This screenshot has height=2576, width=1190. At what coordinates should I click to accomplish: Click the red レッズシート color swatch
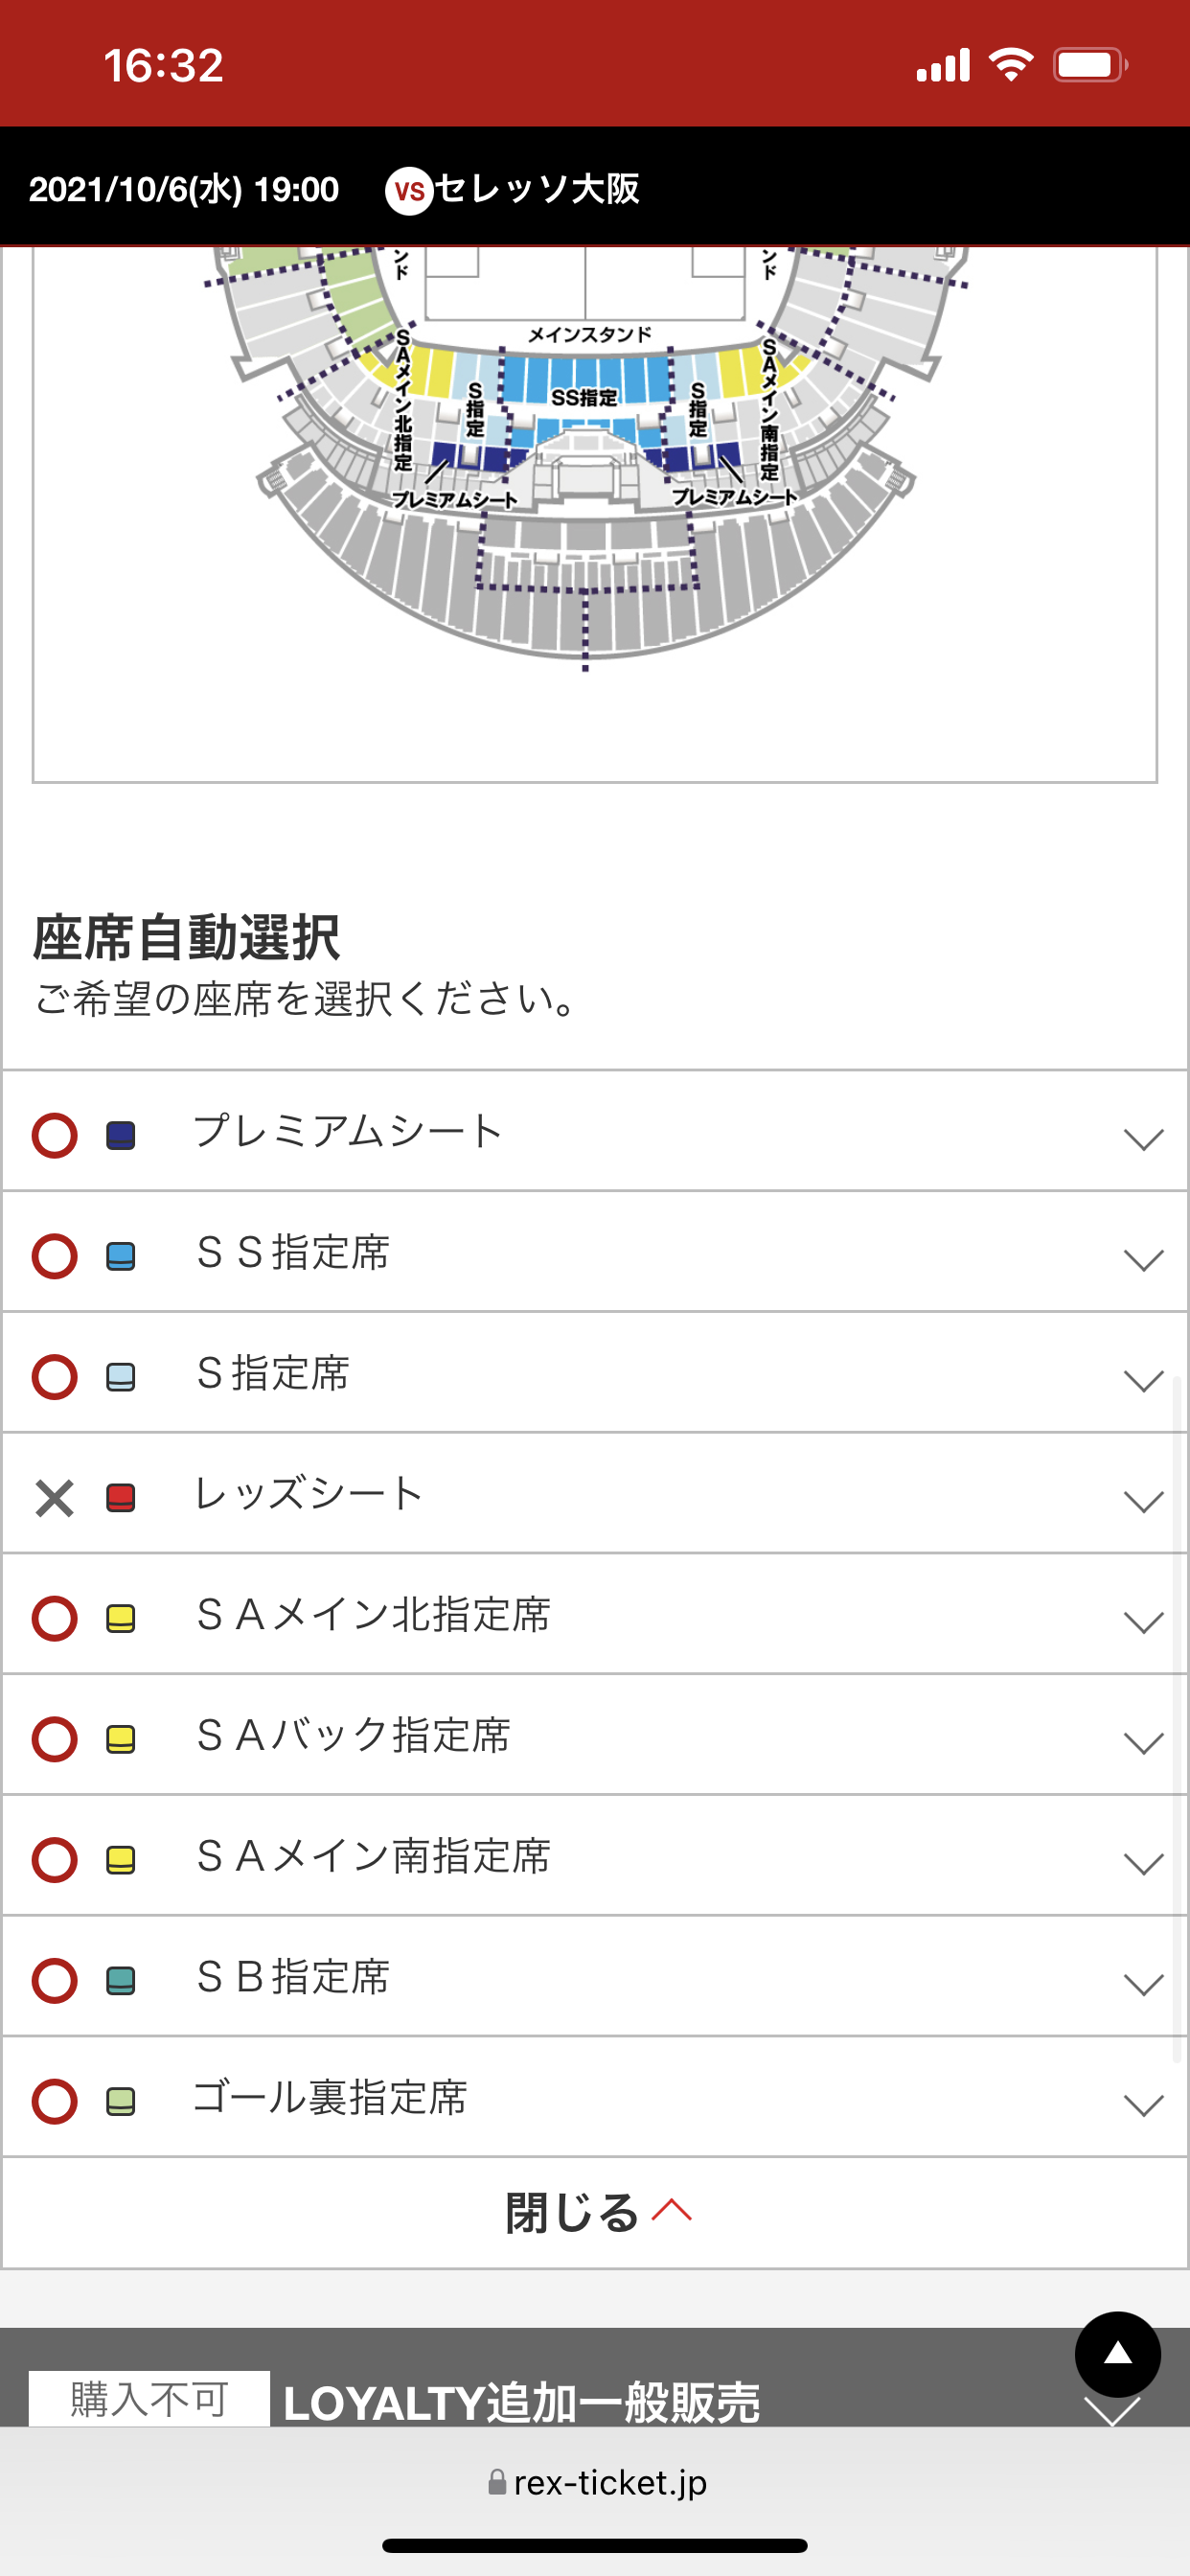click(x=121, y=1497)
